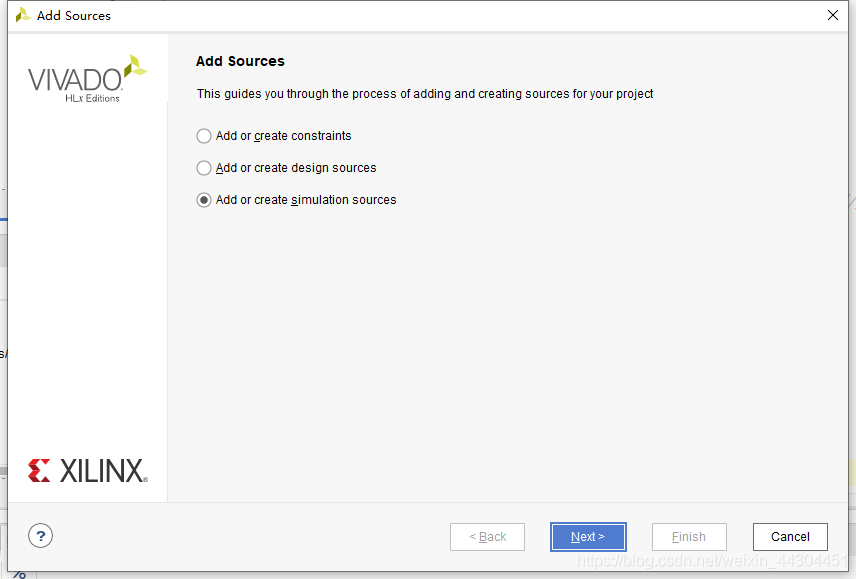The width and height of the screenshot is (856, 579).
Task: Go to the next wizard page
Action: [588, 537]
